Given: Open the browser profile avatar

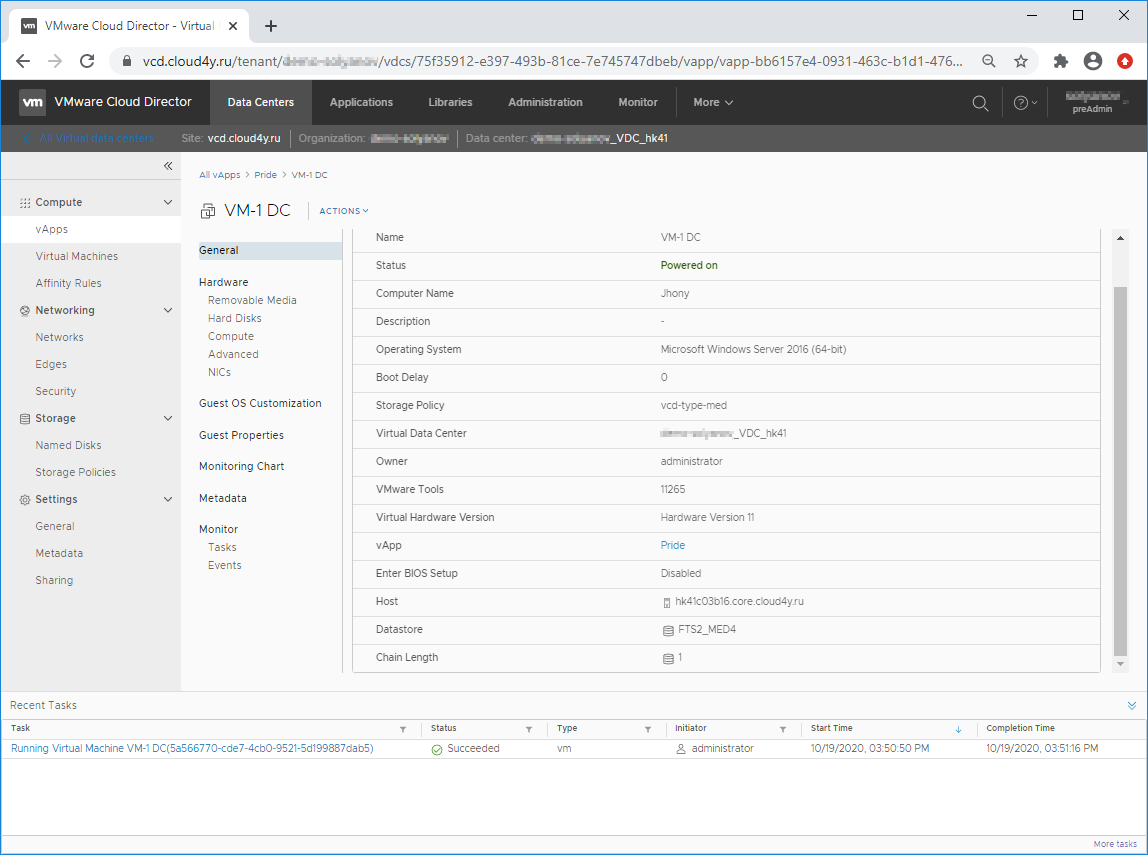Looking at the screenshot, I should point(1093,61).
